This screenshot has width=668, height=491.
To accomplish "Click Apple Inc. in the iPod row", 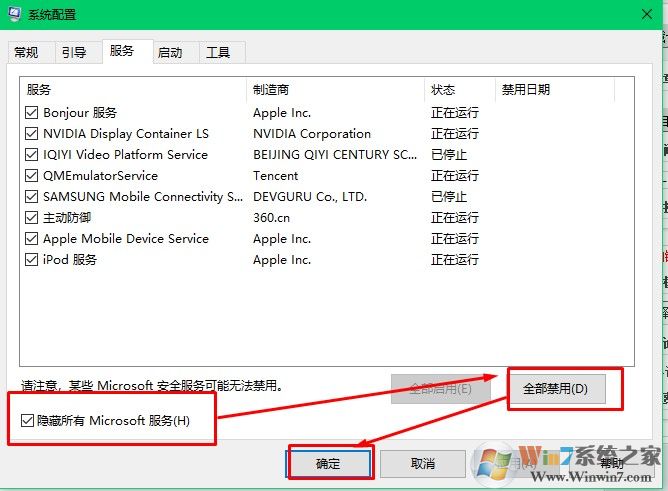I will pos(282,260).
